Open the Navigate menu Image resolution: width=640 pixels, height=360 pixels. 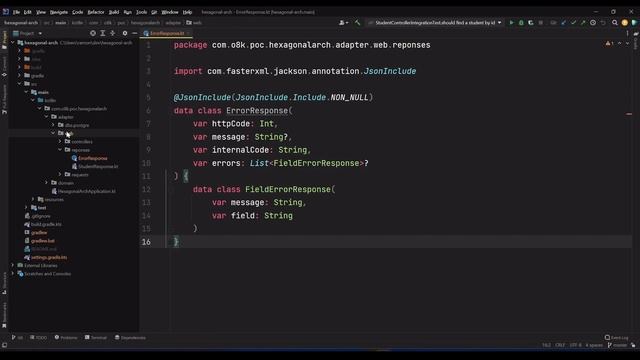click(x=59, y=12)
